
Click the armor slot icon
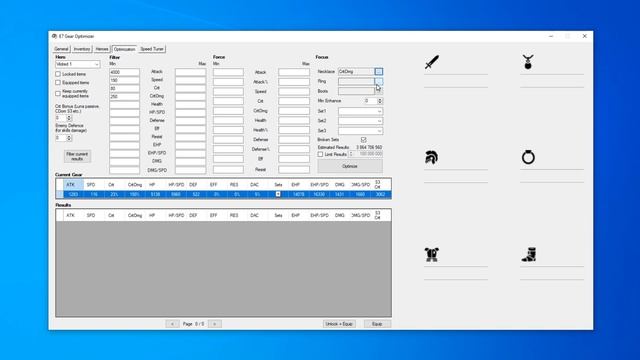click(x=431, y=254)
